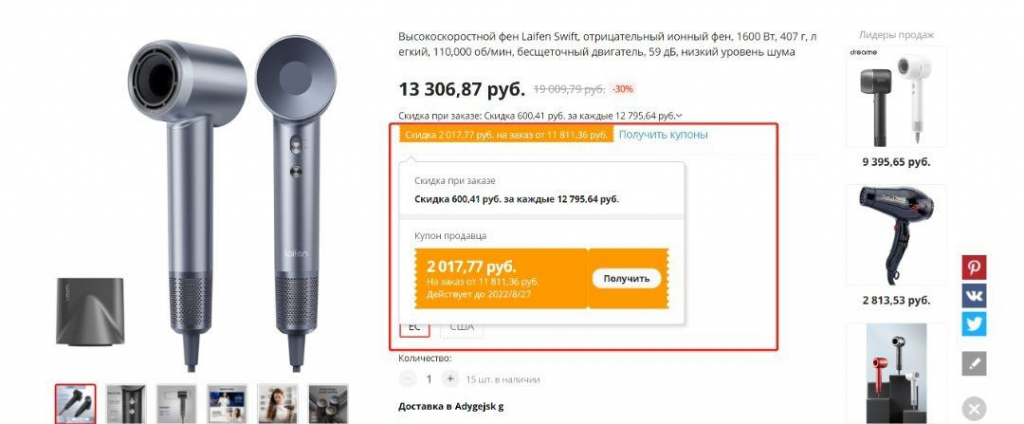The height and width of the screenshot is (424, 1024).
Task: Select the США shipping option
Action: [x=462, y=327]
